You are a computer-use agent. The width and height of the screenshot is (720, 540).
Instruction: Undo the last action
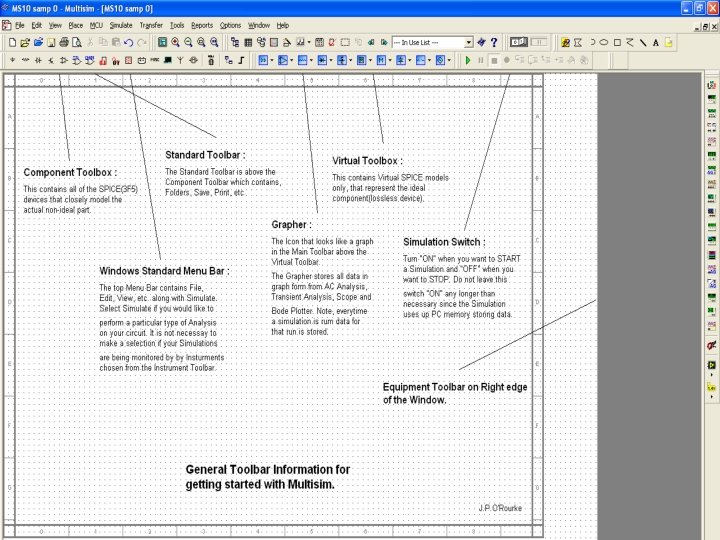(x=129, y=43)
